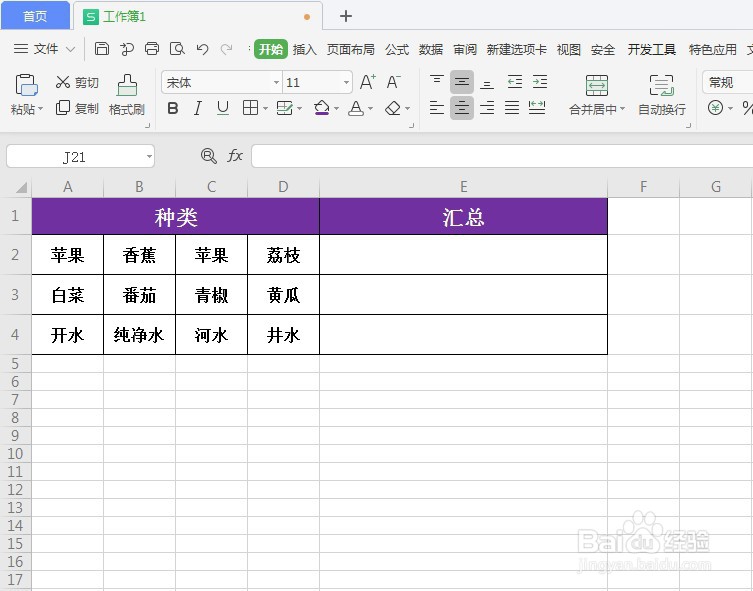The height and width of the screenshot is (591, 753).
Task: Click the formula bar input field
Action: point(502,156)
